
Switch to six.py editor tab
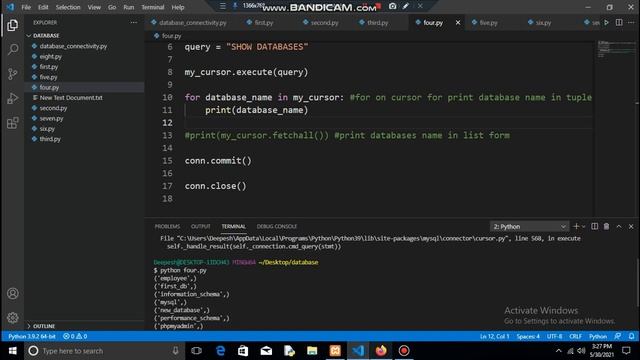click(x=543, y=22)
